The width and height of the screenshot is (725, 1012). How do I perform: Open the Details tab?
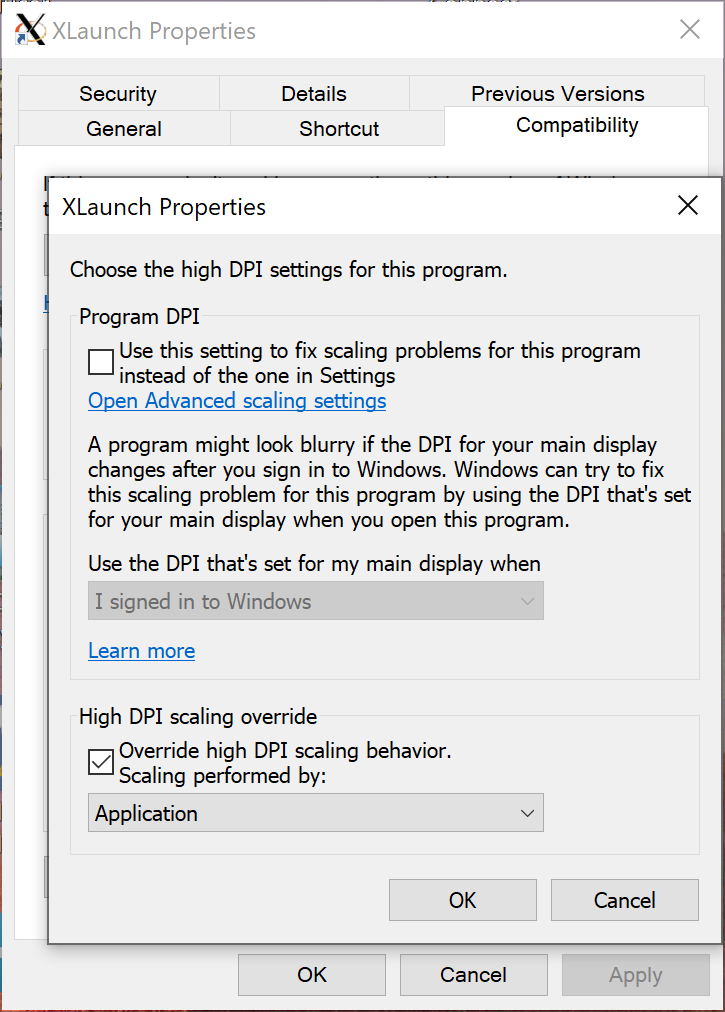click(314, 94)
